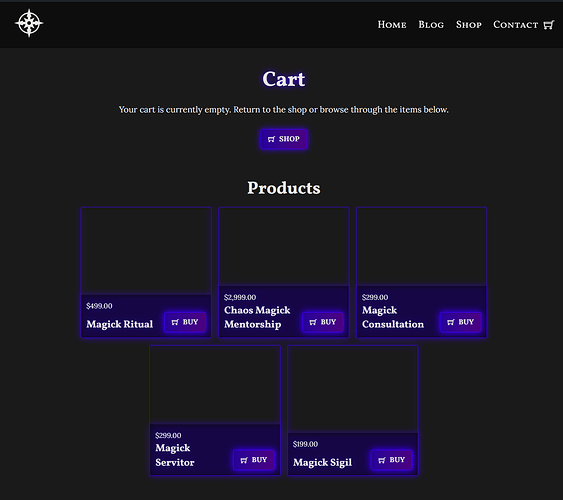
Task: Click the Magick Sigil title link
Action: [x=322, y=462]
